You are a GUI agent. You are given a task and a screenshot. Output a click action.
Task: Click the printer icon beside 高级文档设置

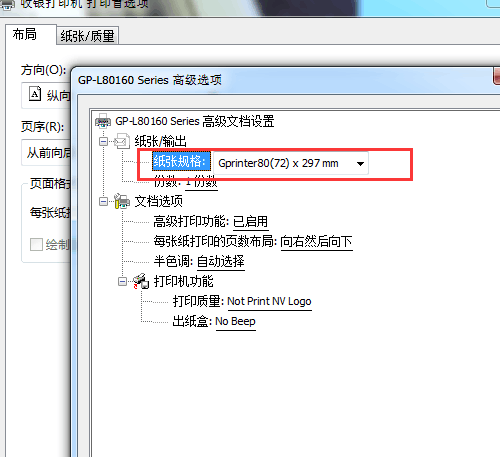[x=103, y=121]
